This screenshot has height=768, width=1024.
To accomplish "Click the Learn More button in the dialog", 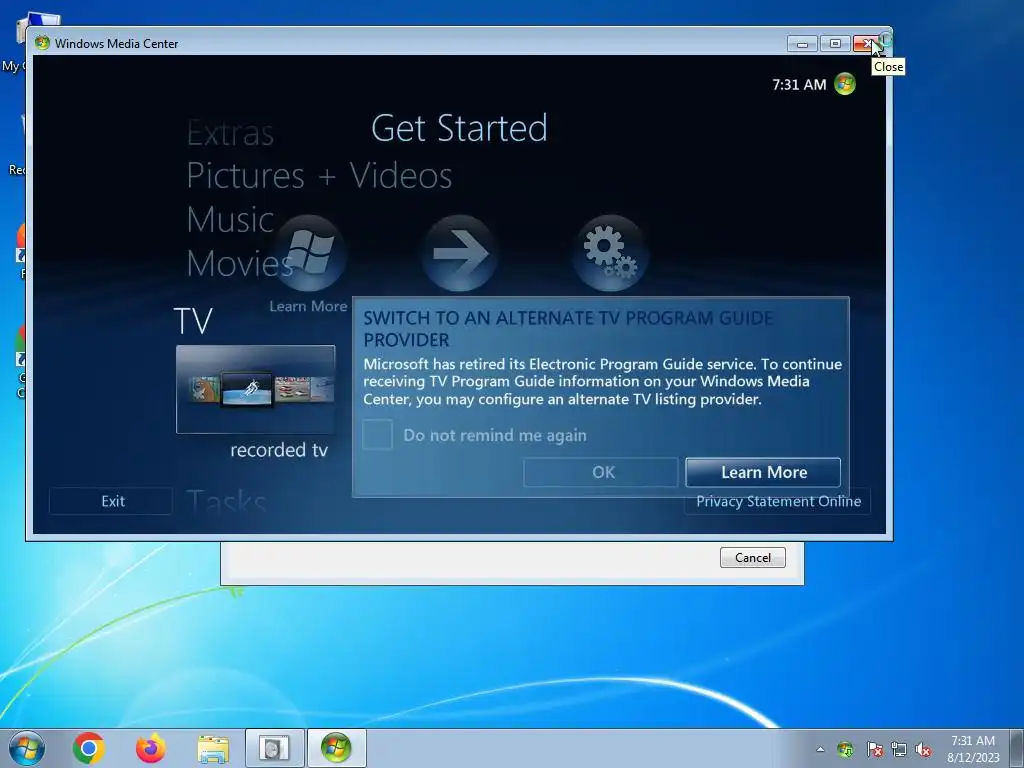I will [763, 472].
